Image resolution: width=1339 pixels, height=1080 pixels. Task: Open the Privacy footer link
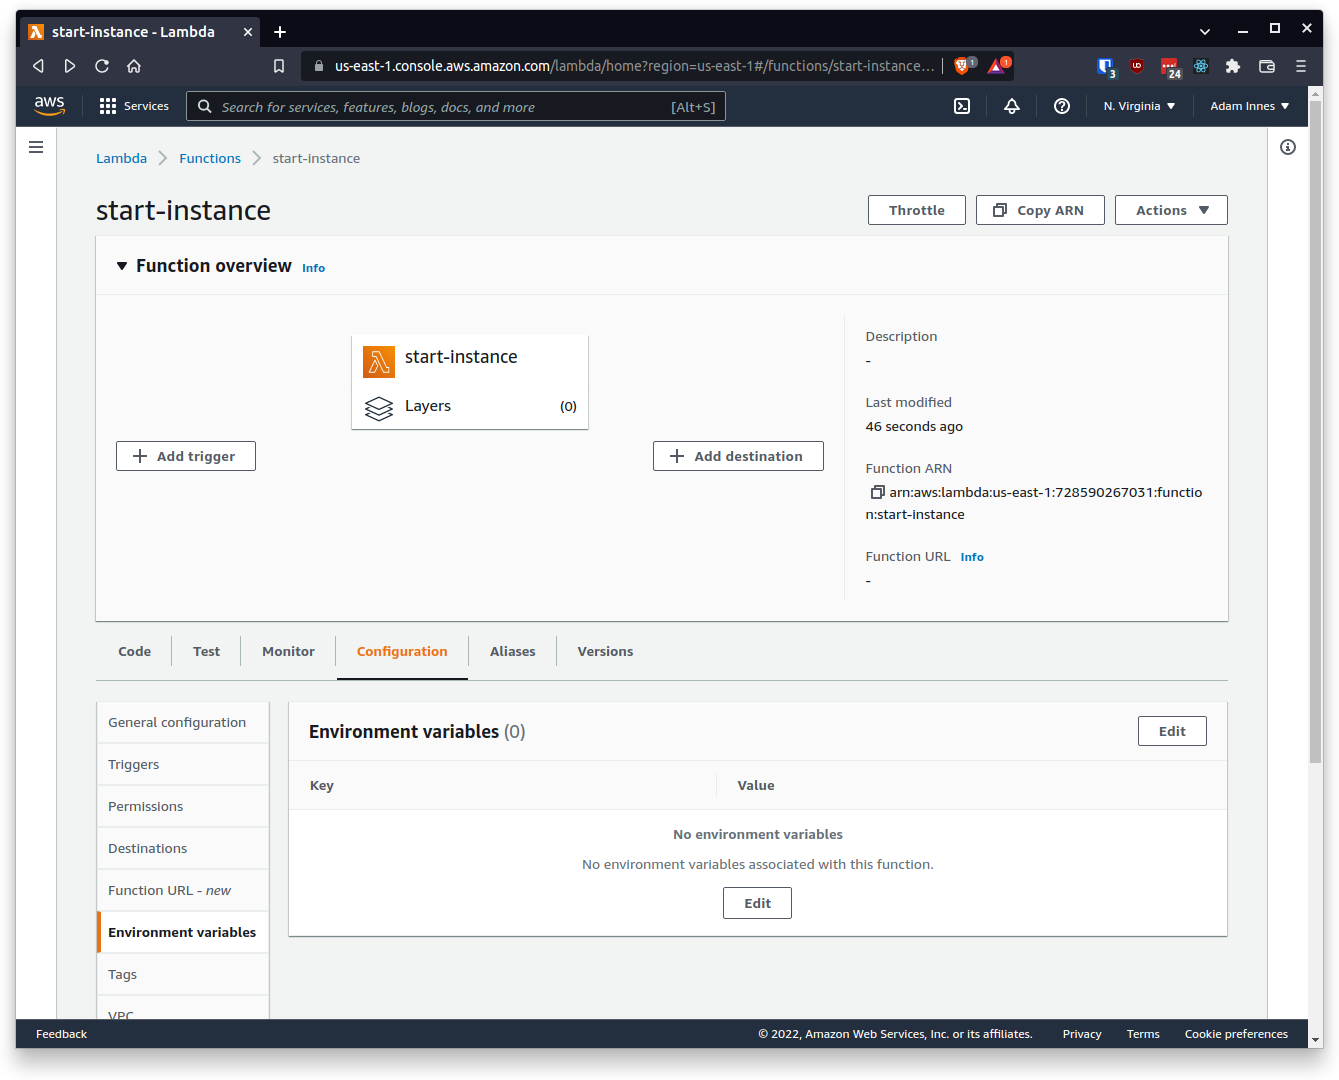pos(1082,1034)
